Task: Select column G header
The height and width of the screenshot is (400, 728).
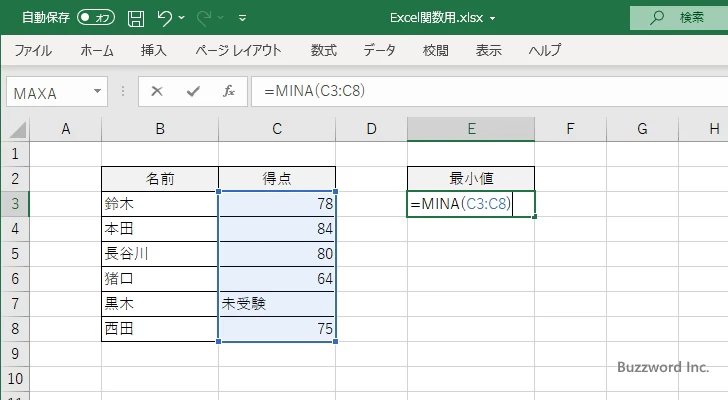Action: [x=643, y=129]
